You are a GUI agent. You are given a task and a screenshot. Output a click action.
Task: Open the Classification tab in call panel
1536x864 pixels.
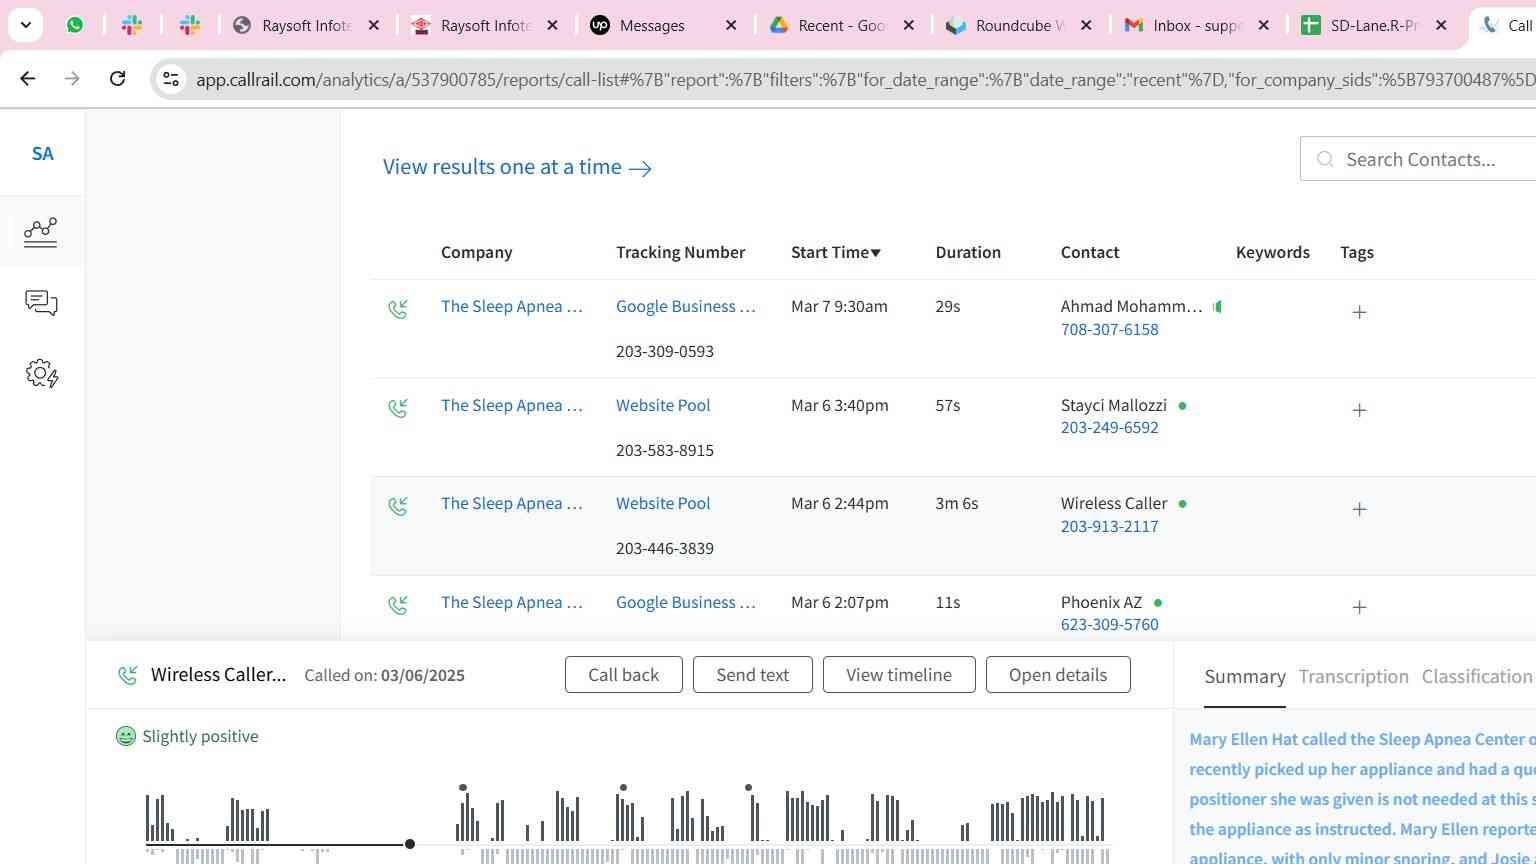[x=1477, y=677]
